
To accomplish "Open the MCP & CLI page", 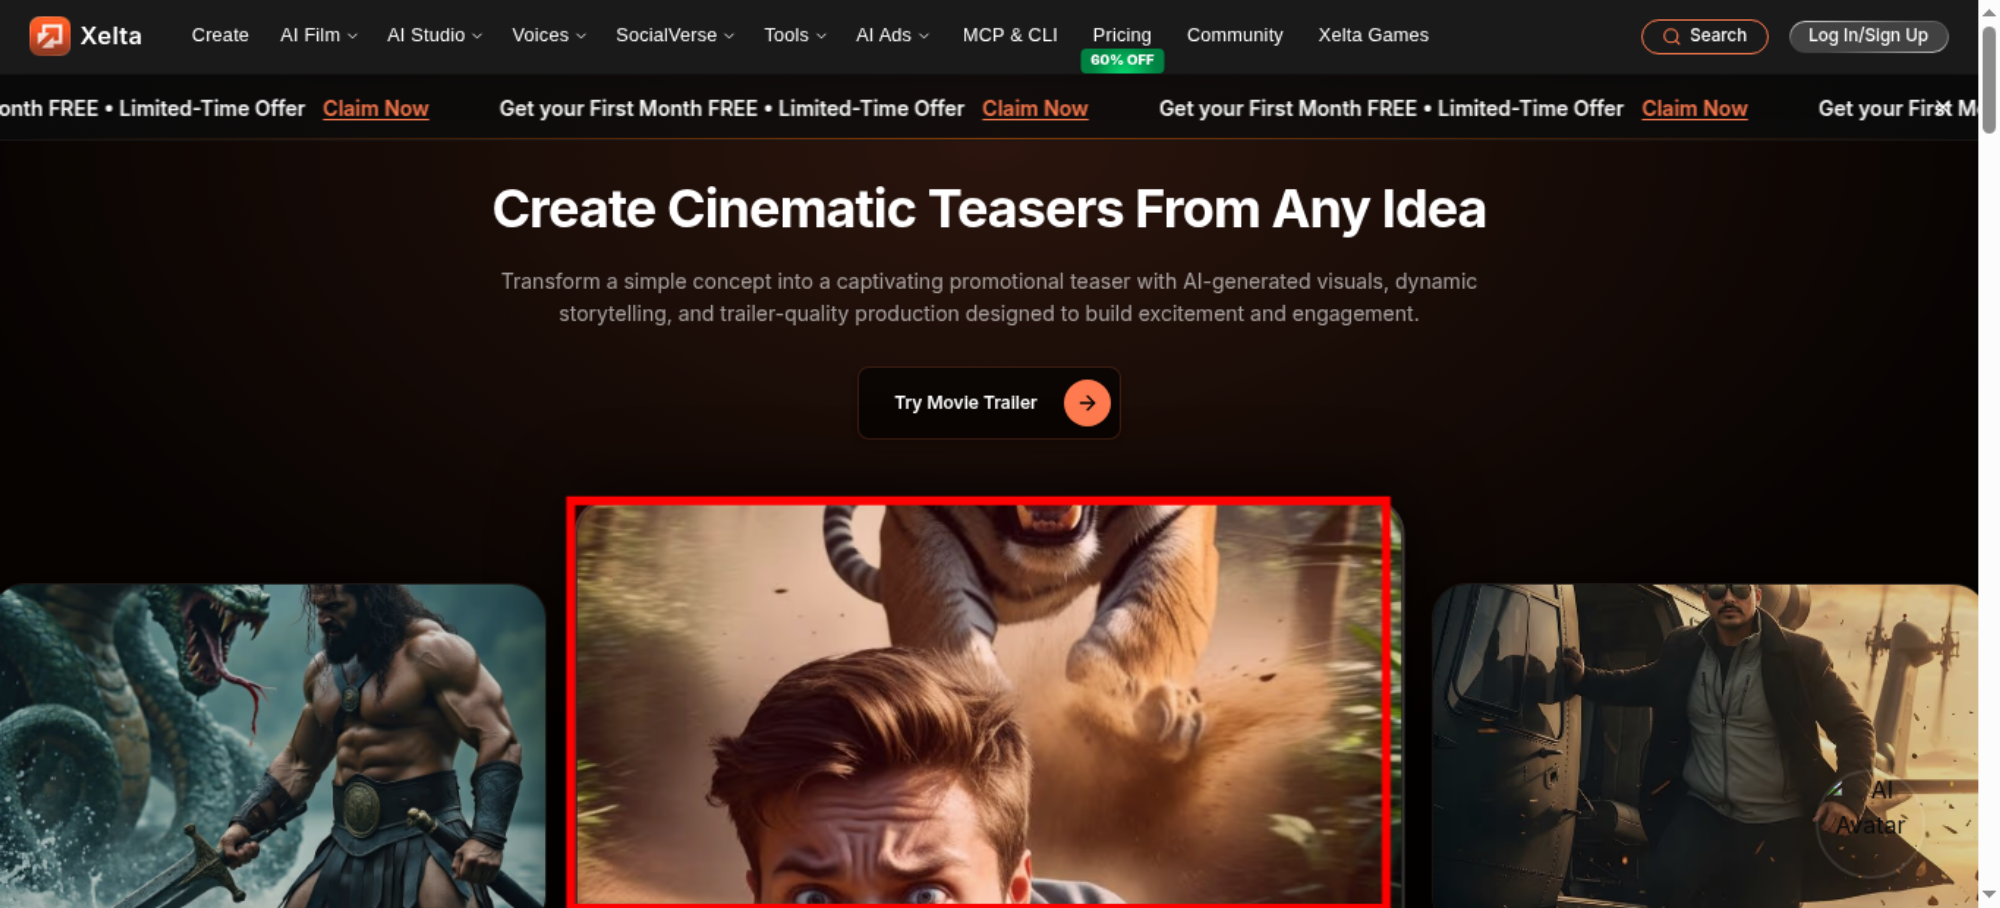I will (1010, 35).
